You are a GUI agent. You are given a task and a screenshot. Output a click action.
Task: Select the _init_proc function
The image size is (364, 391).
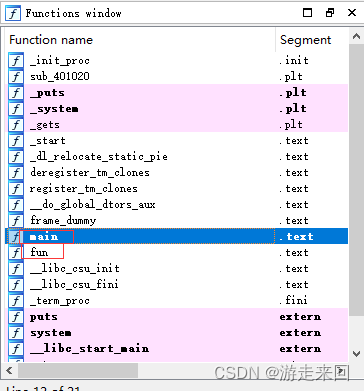[60, 61]
